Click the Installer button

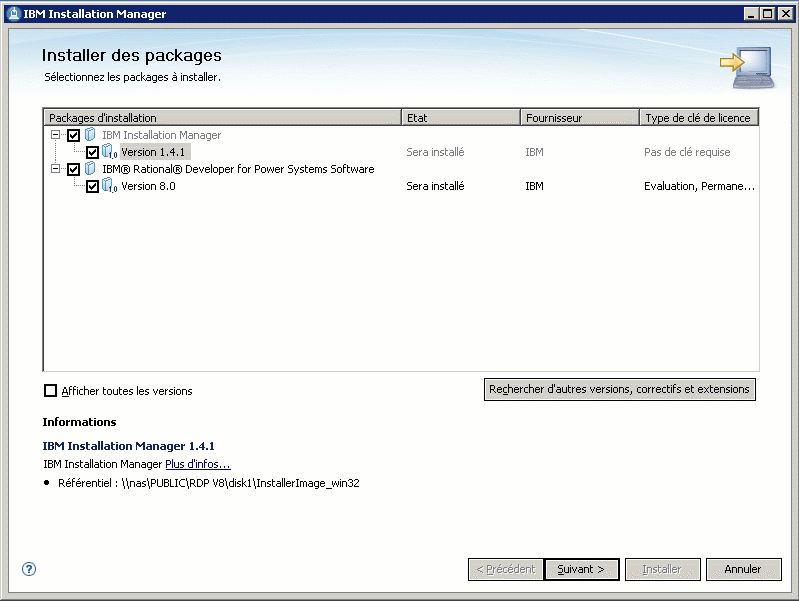[662, 569]
